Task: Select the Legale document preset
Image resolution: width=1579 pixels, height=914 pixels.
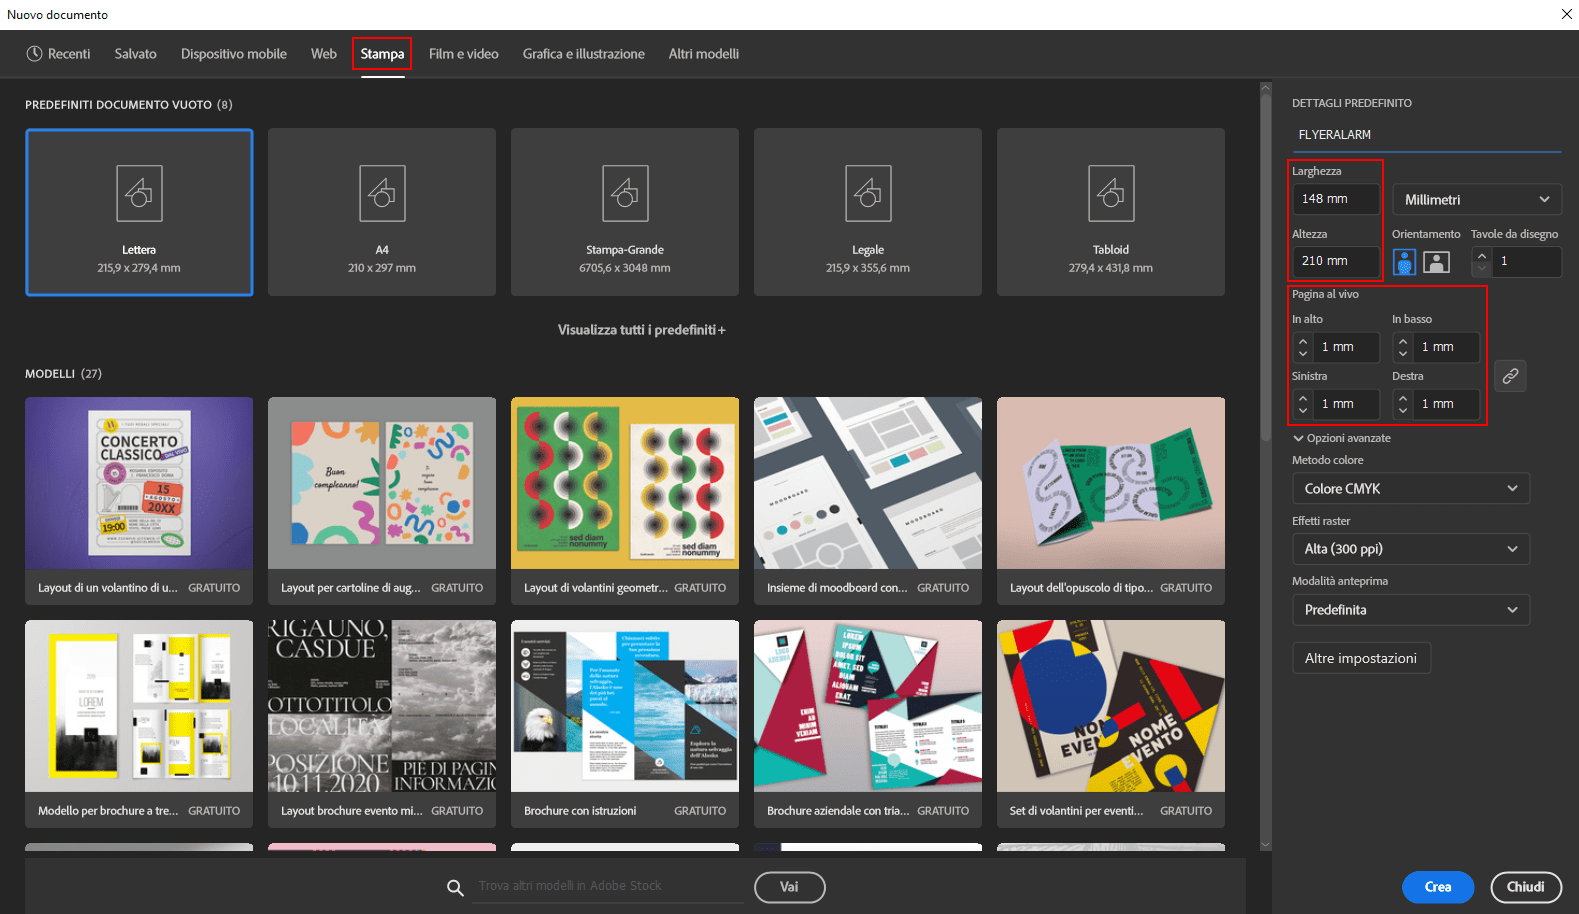Action: click(x=867, y=212)
